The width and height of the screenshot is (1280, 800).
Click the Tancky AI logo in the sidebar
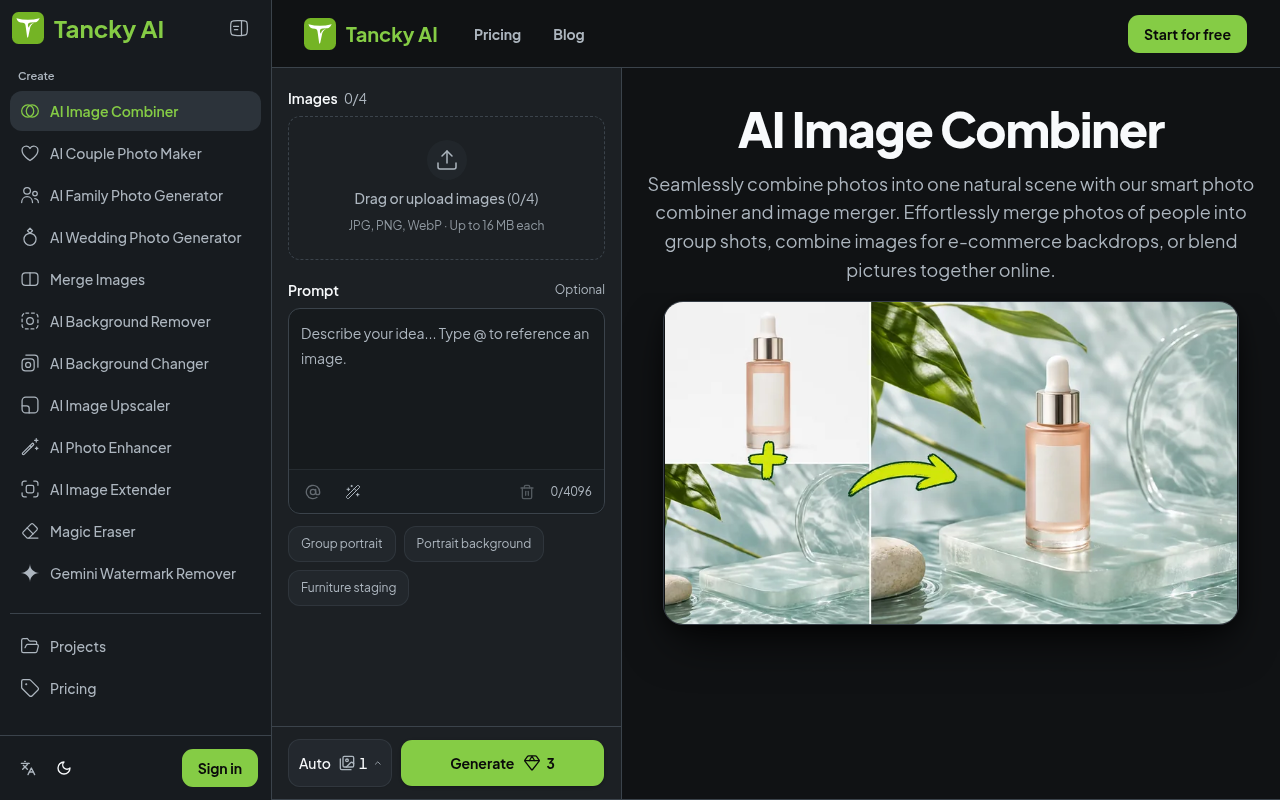(88, 29)
